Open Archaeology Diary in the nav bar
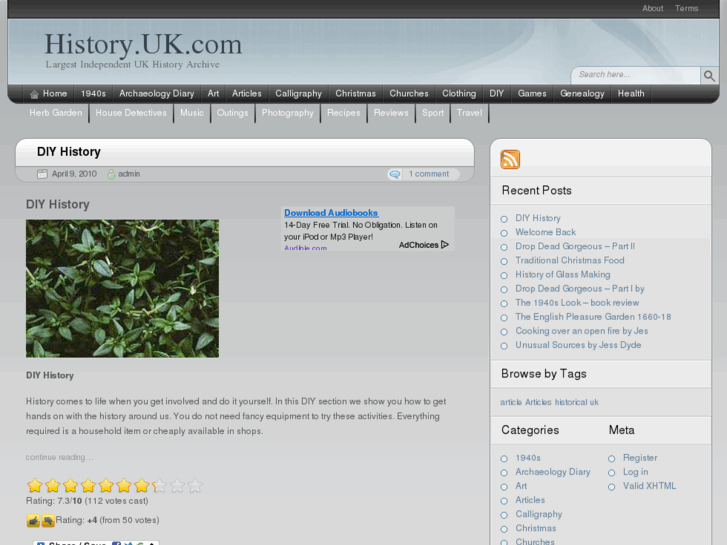The width and height of the screenshot is (727, 545). pyautogui.click(x=157, y=94)
